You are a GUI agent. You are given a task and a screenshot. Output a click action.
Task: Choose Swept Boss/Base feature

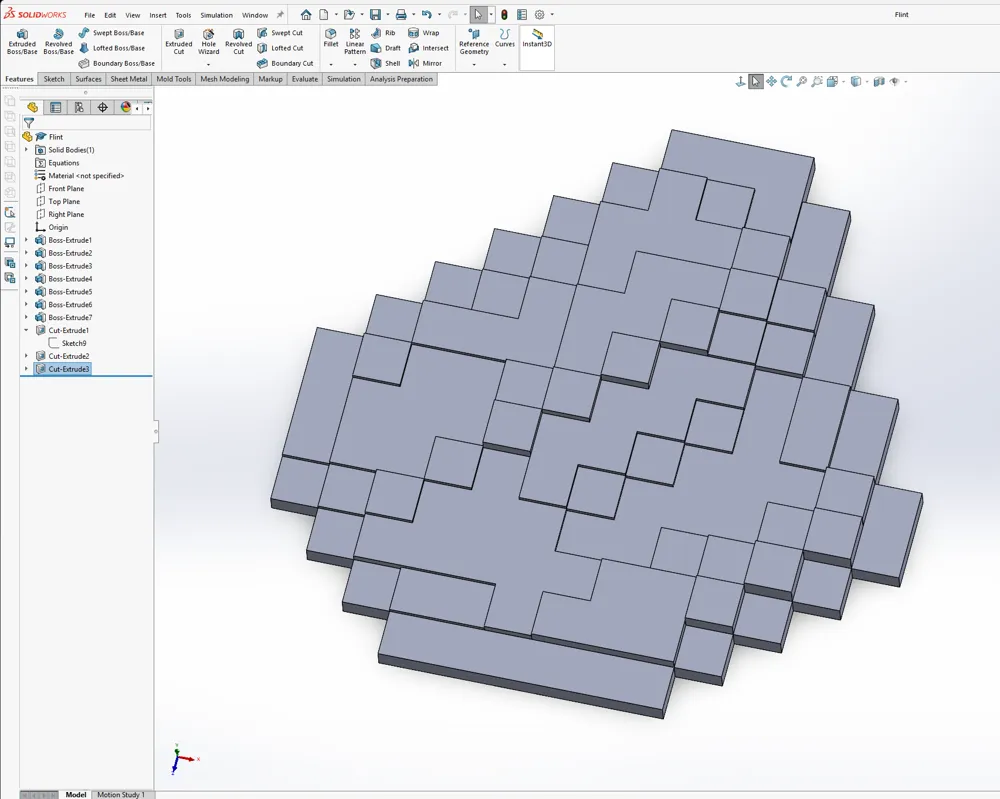tap(112, 33)
